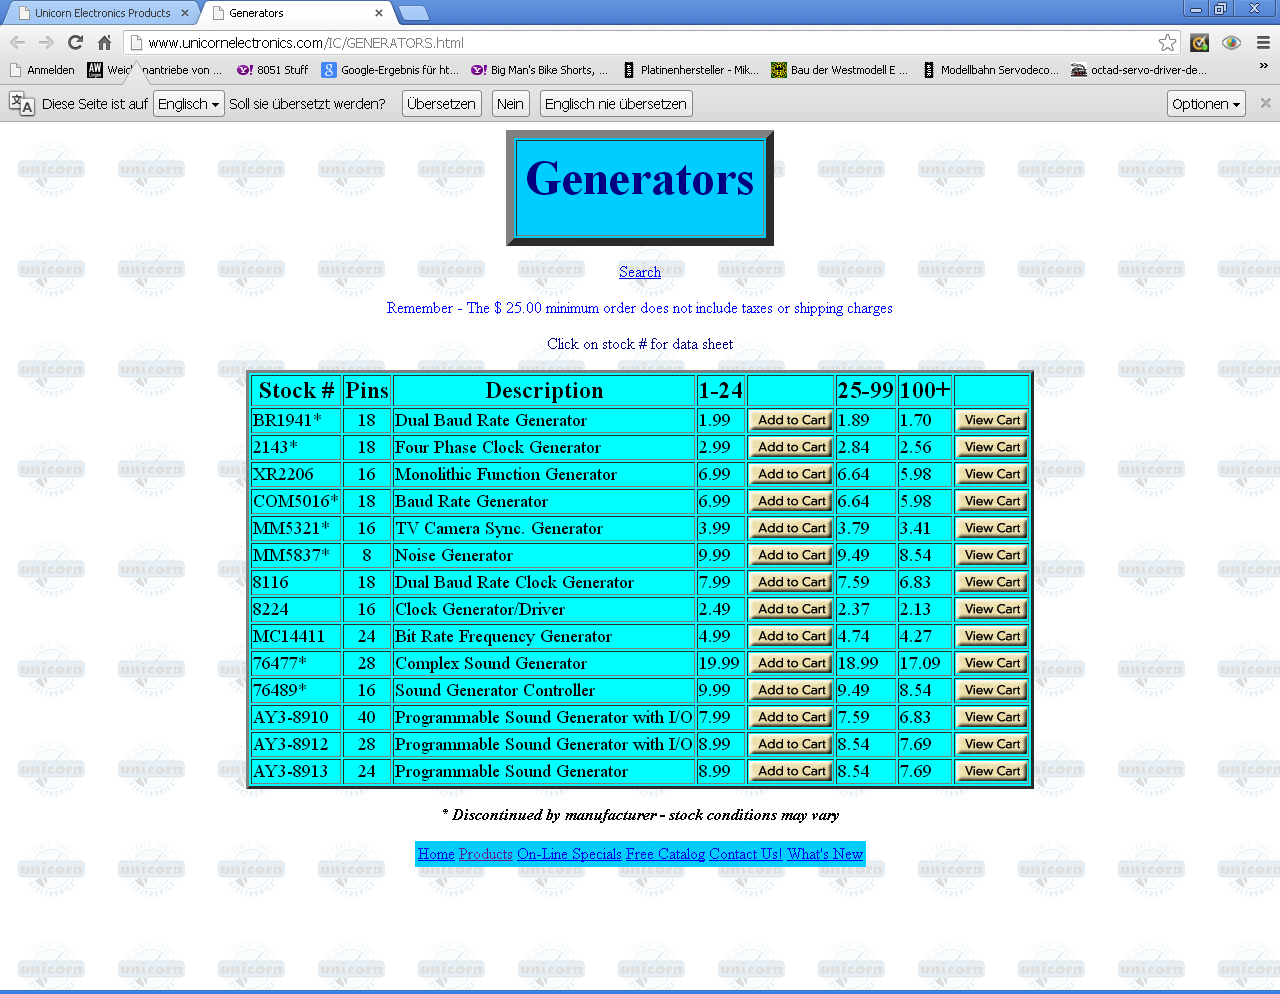Image resolution: width=1280 pixels, height=994 pixels.
Task: Add BR1941 Dual Baud Rate Generator to cart
Action: pyautogui.click(x=791, y=420)
